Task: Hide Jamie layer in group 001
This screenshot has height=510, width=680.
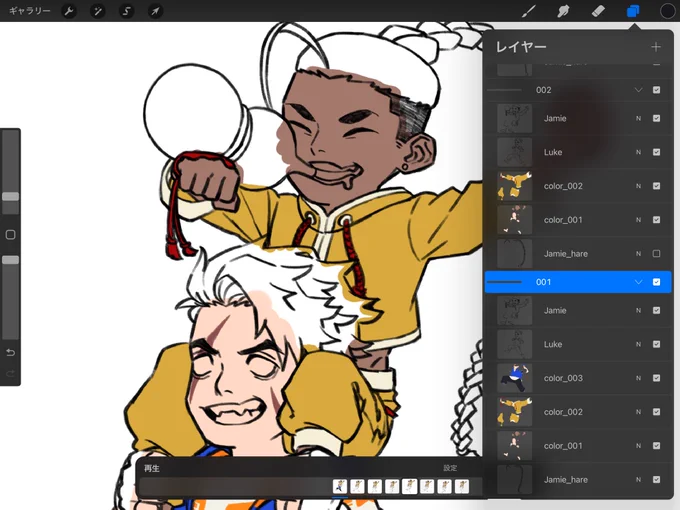Action: point(657,310)
